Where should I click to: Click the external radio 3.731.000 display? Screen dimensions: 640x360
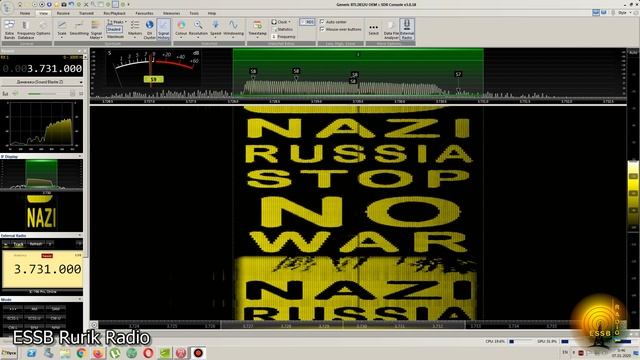click(x=42, y=269)
